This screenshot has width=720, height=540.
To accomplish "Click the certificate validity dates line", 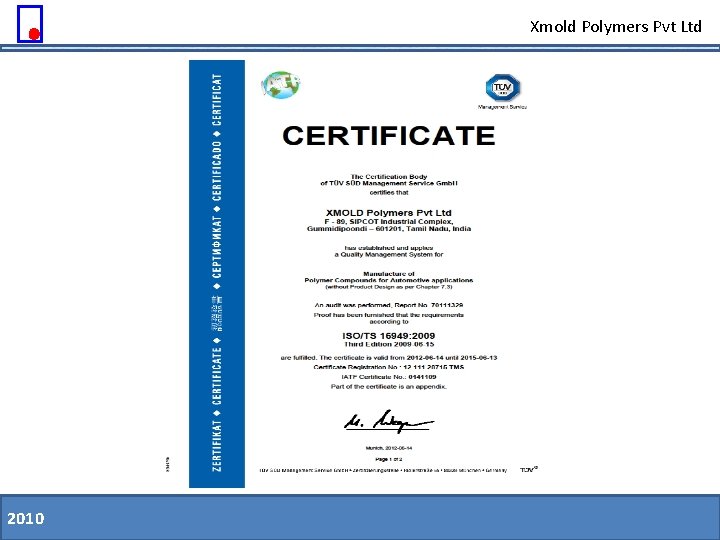I will coord(388,357).
